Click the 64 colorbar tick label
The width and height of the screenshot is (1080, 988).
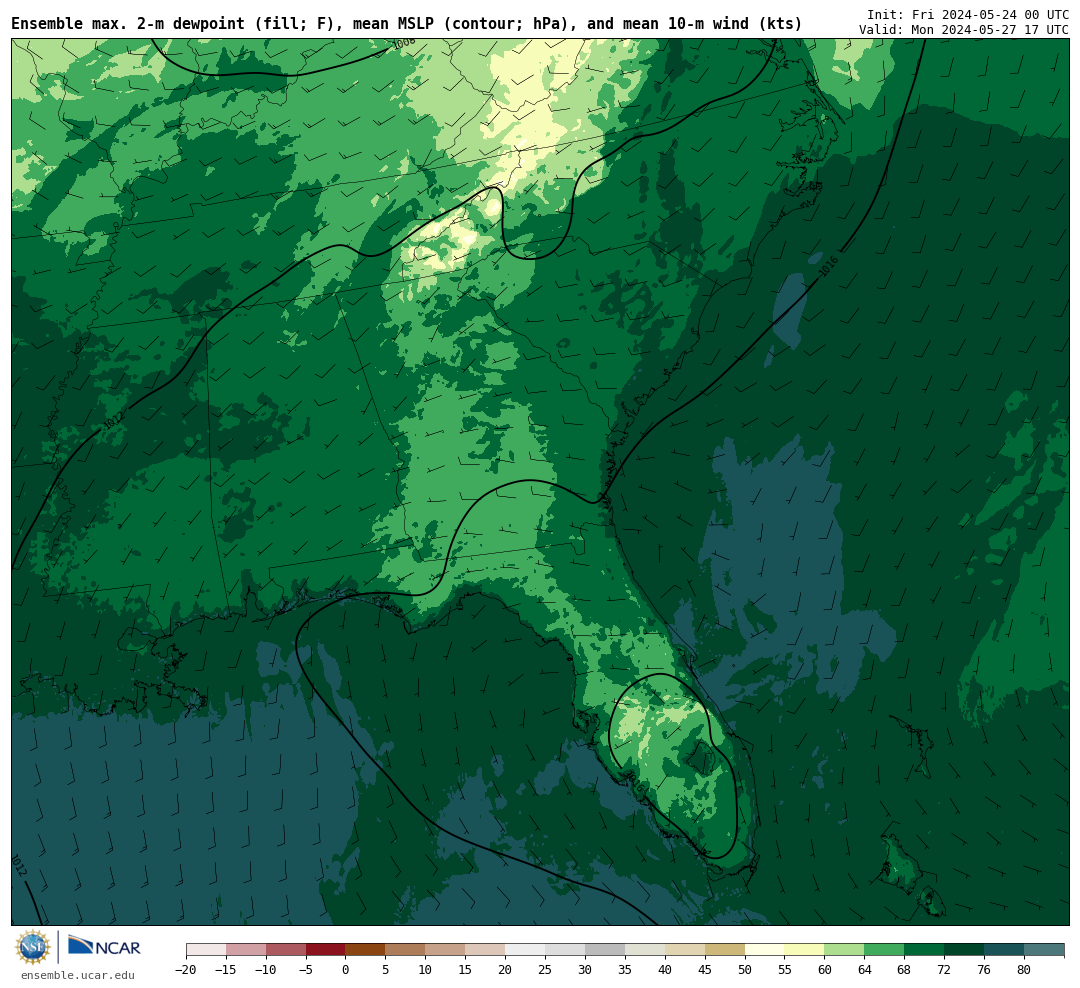pos(865,969)
